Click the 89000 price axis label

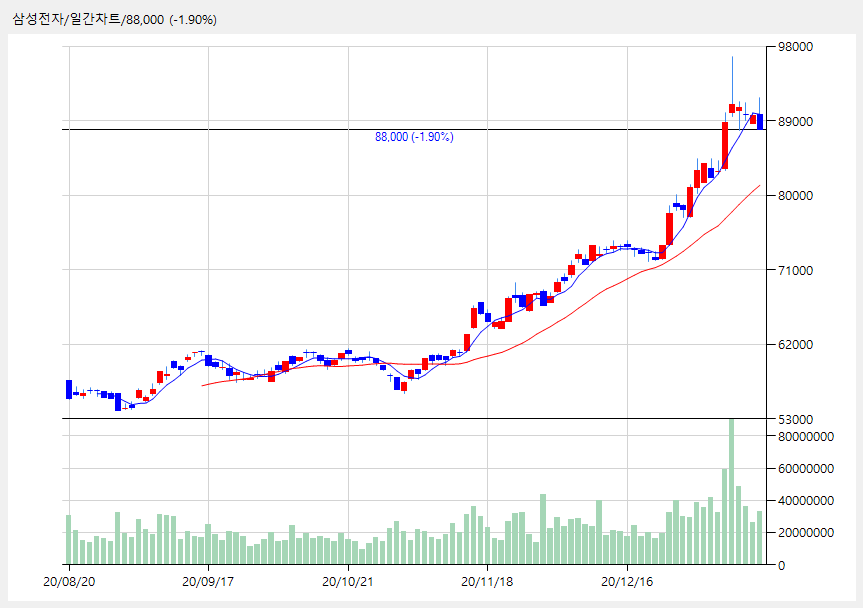(x=796, y=121)
